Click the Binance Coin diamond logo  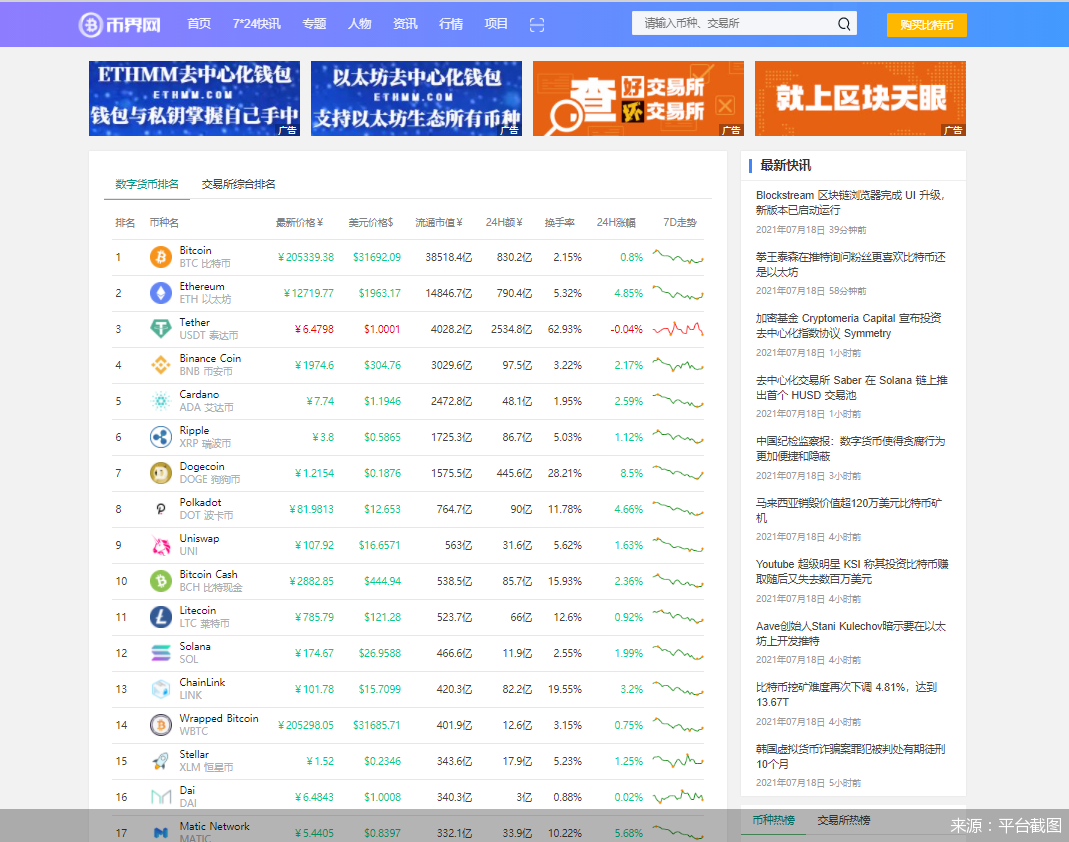pyautogui.click(x=160, y=364)
